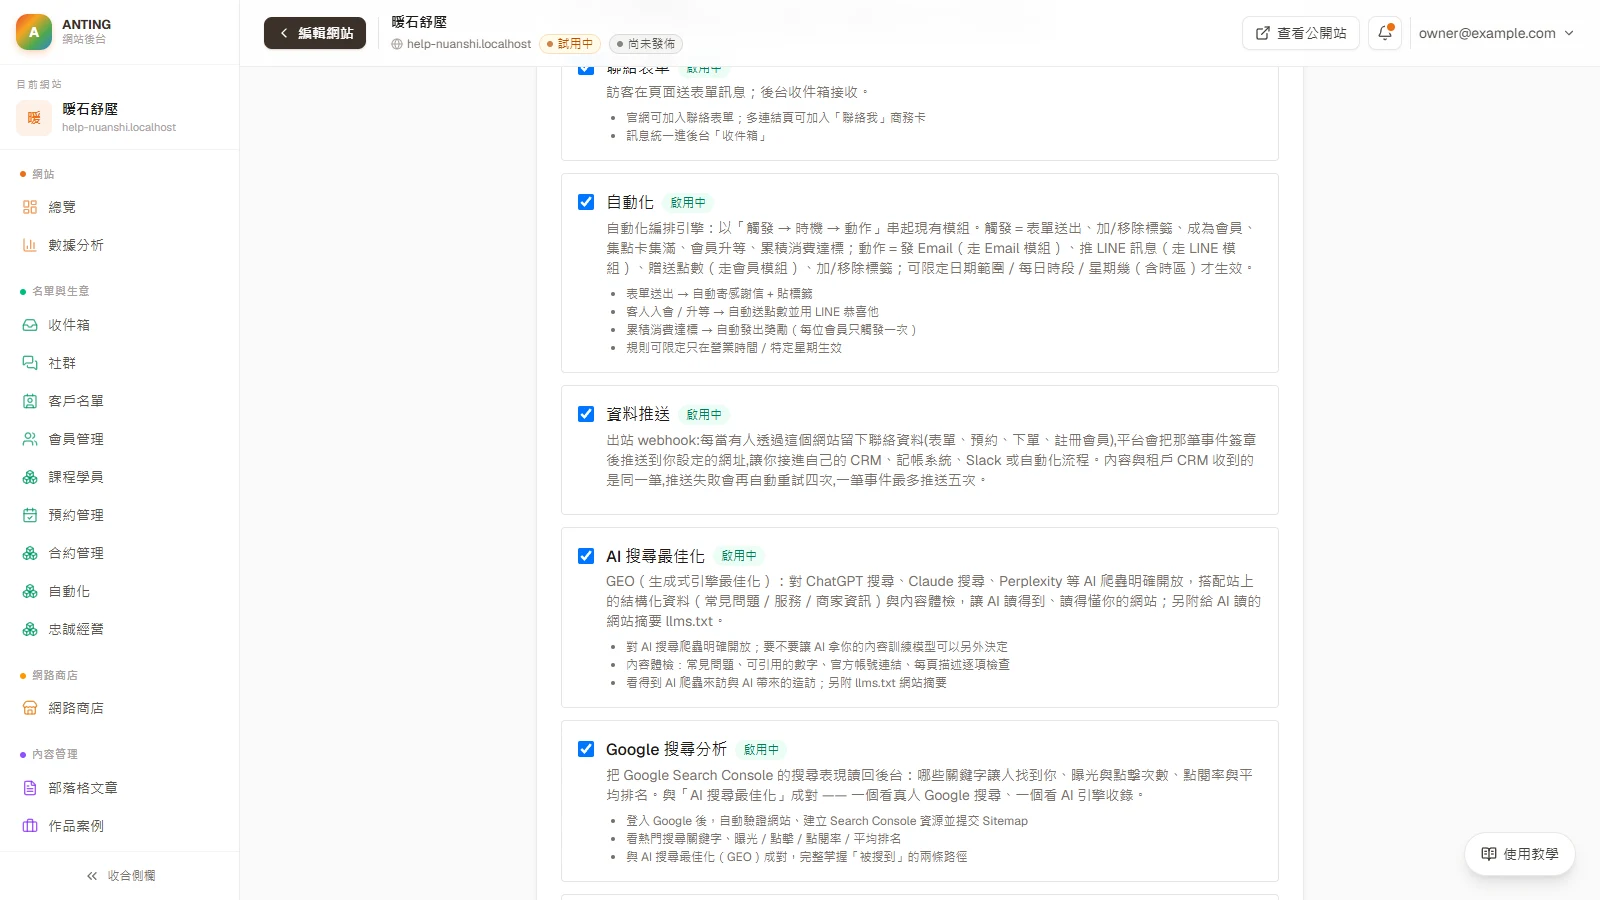Click the 忠誠經營 sidebar icon
This screenshot has width=1600, height=900.
coord(30,629)
